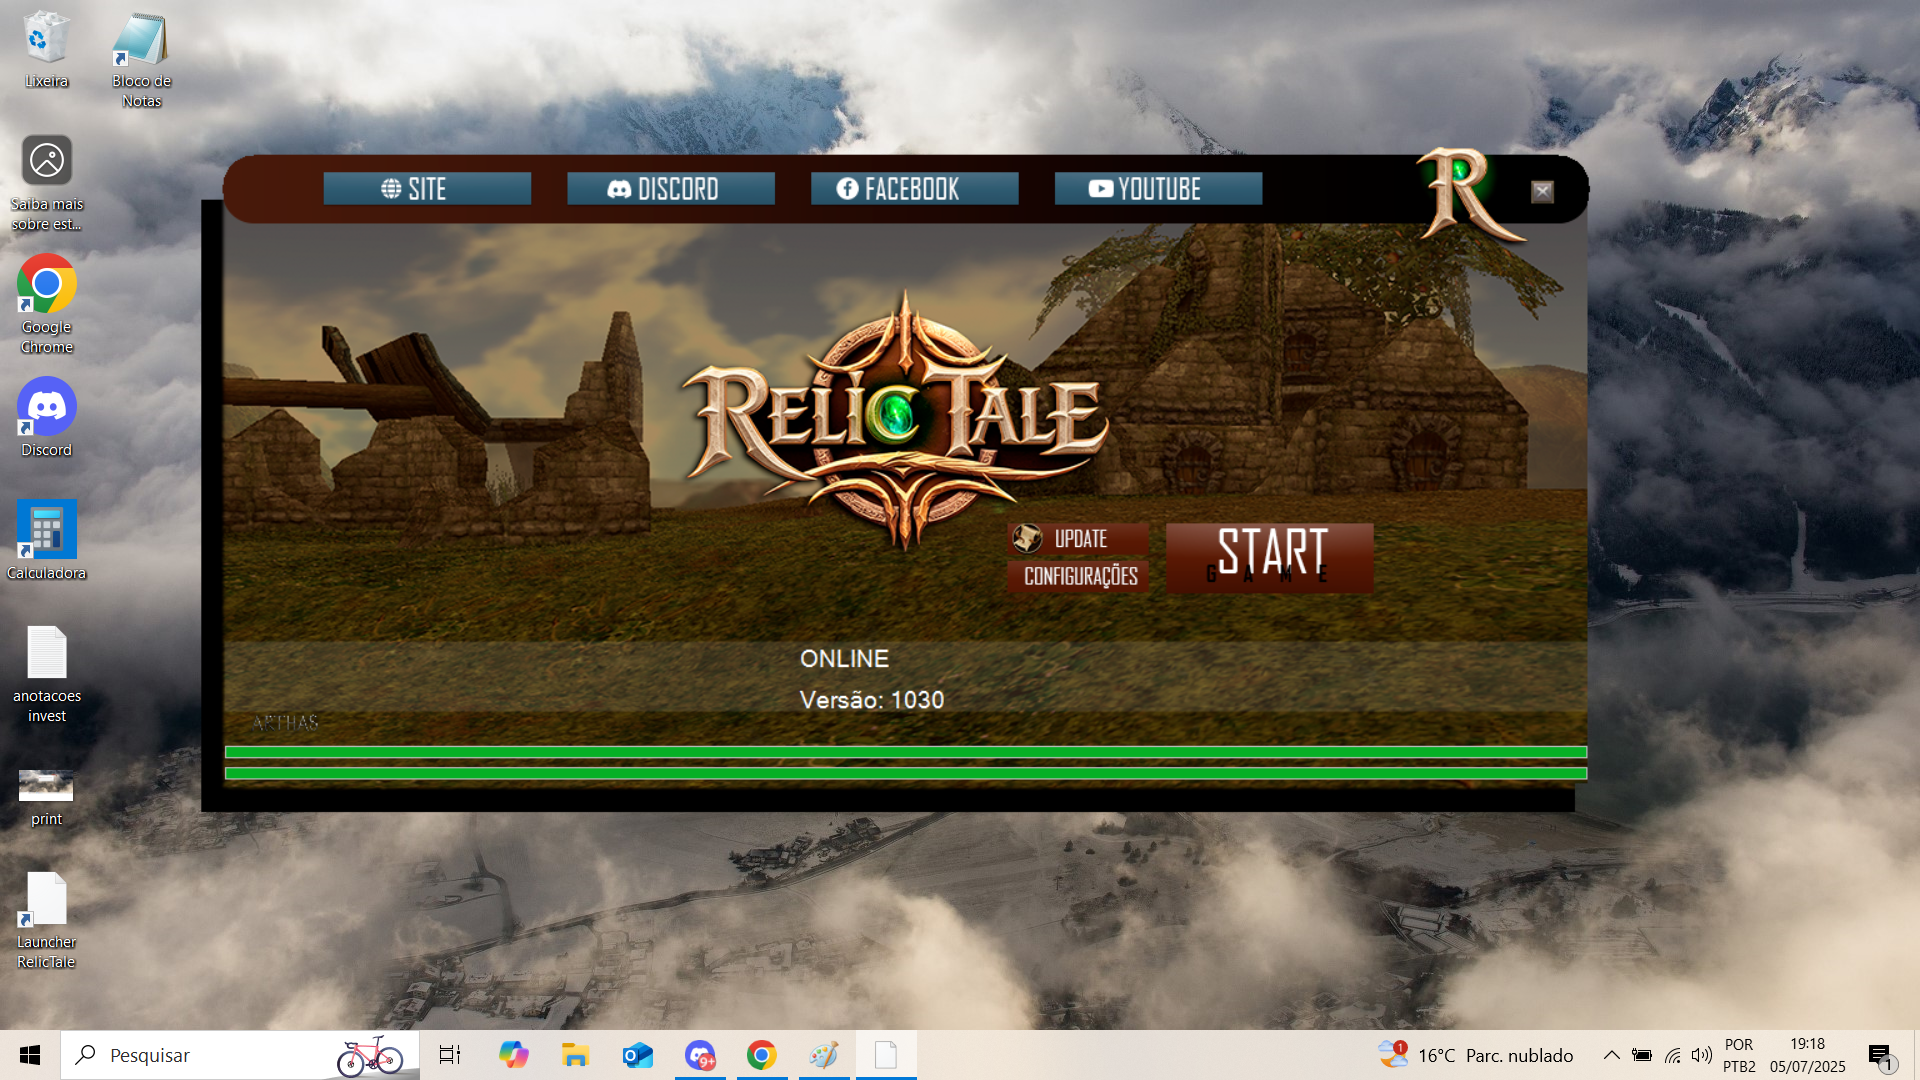Open the notification center icon
The height and width of the screenshot is (1080, 1920).
click(1882, 1056)
